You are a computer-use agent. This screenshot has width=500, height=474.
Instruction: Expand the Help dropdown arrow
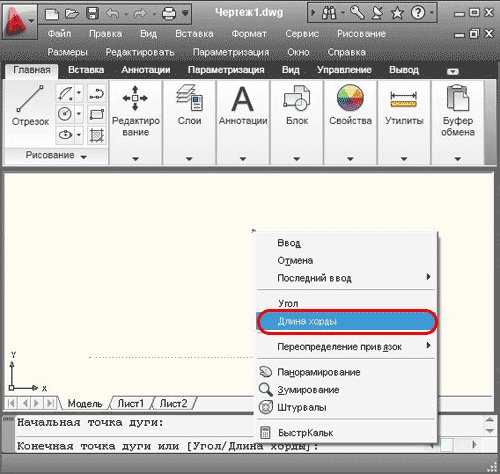pos(432,13)
